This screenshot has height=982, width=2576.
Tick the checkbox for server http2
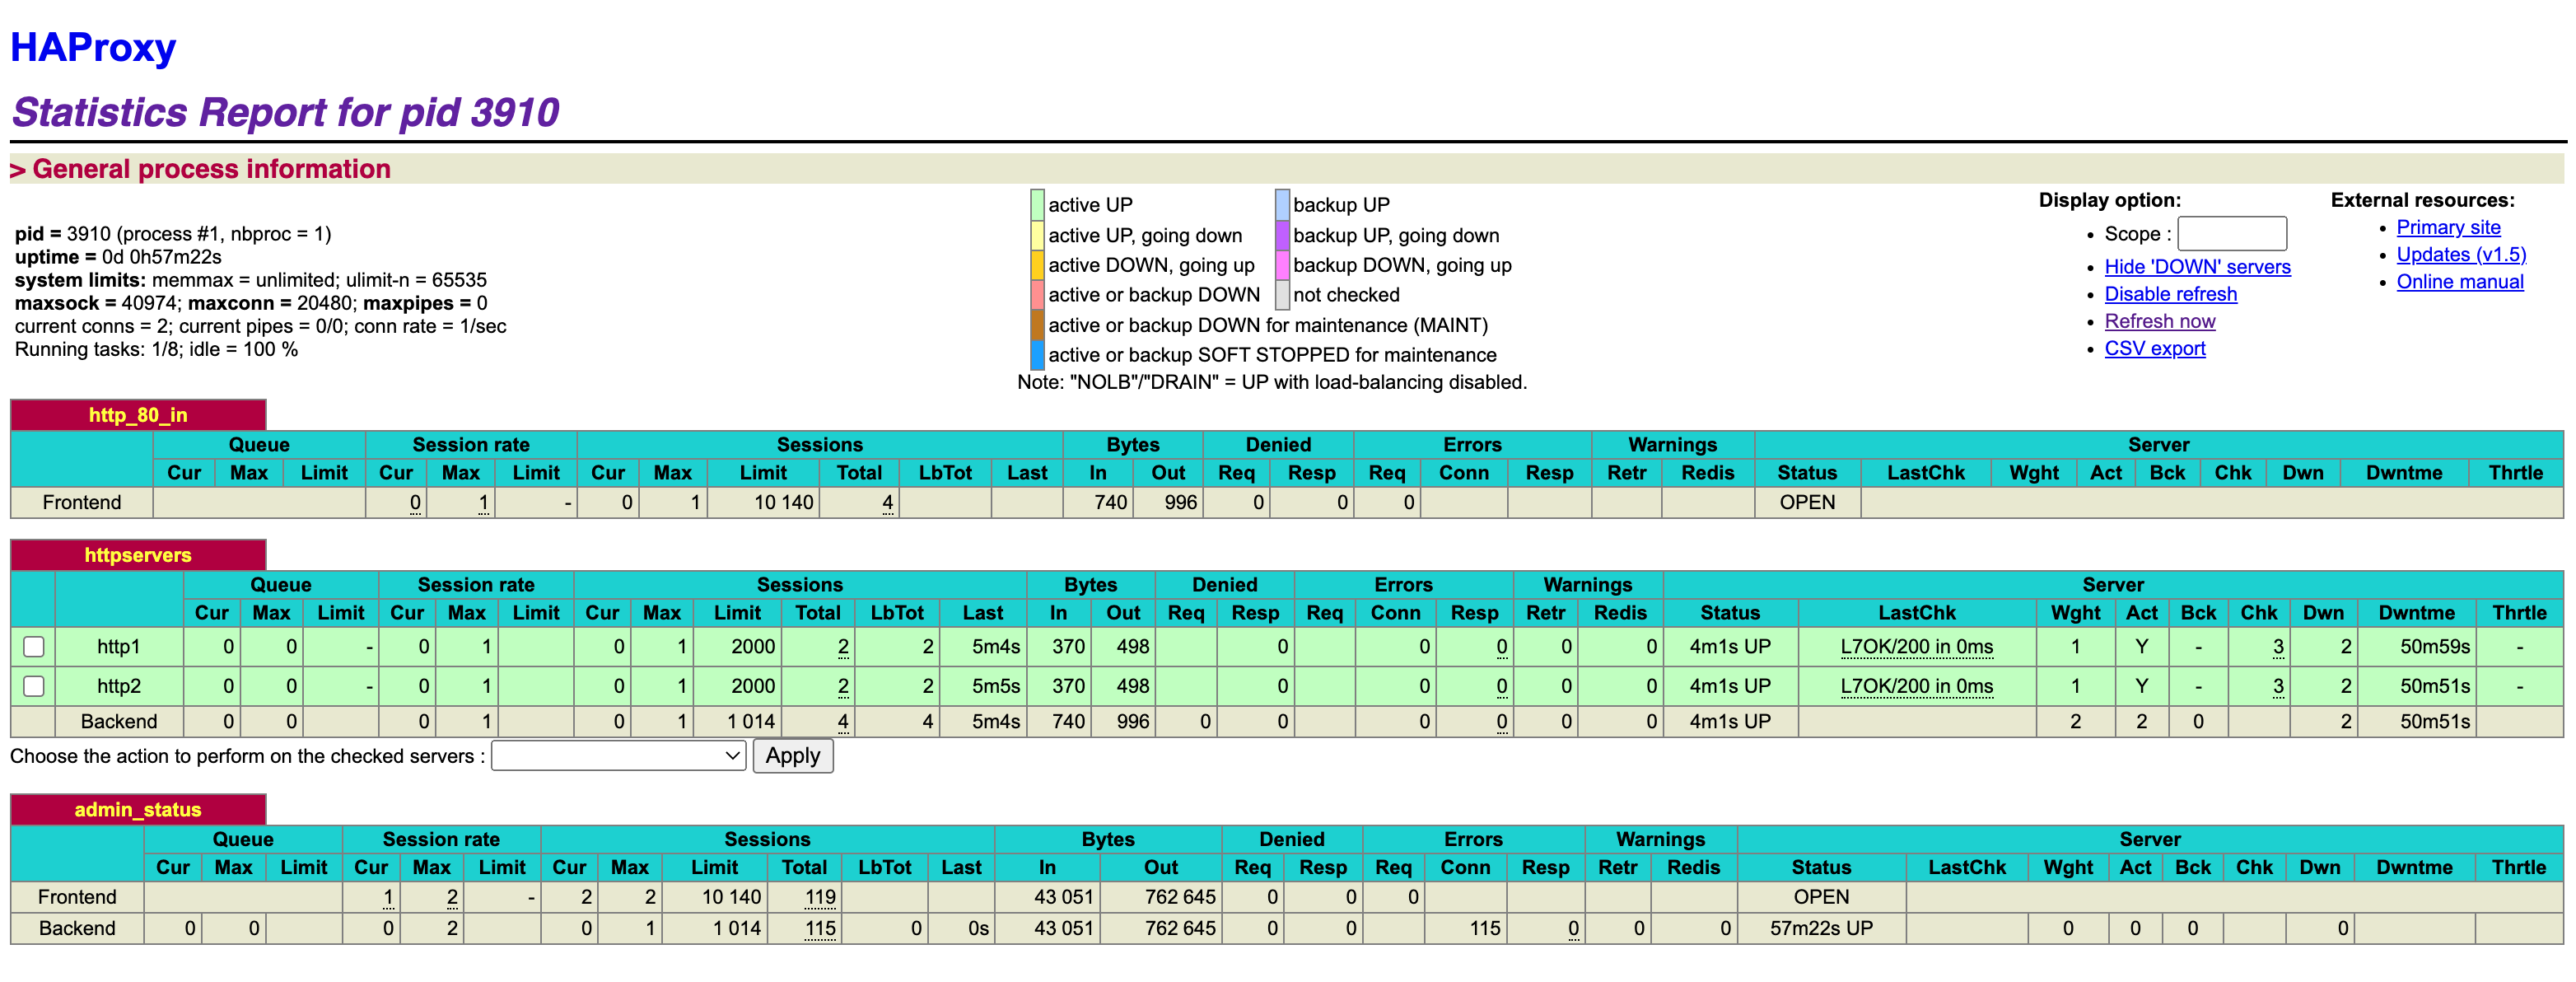pyautogui.click(x=34, y=686)
